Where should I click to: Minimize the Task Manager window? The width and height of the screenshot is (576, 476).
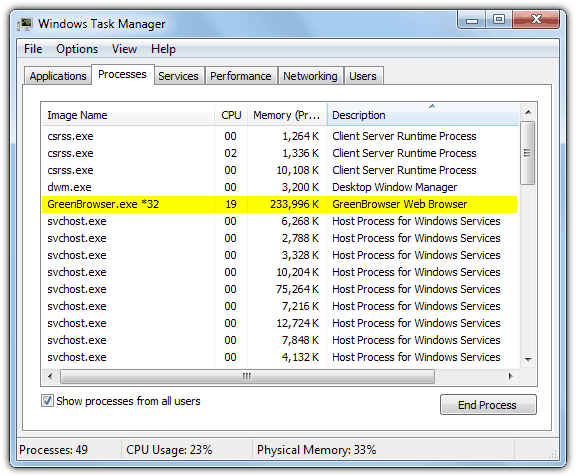point(472,20)
